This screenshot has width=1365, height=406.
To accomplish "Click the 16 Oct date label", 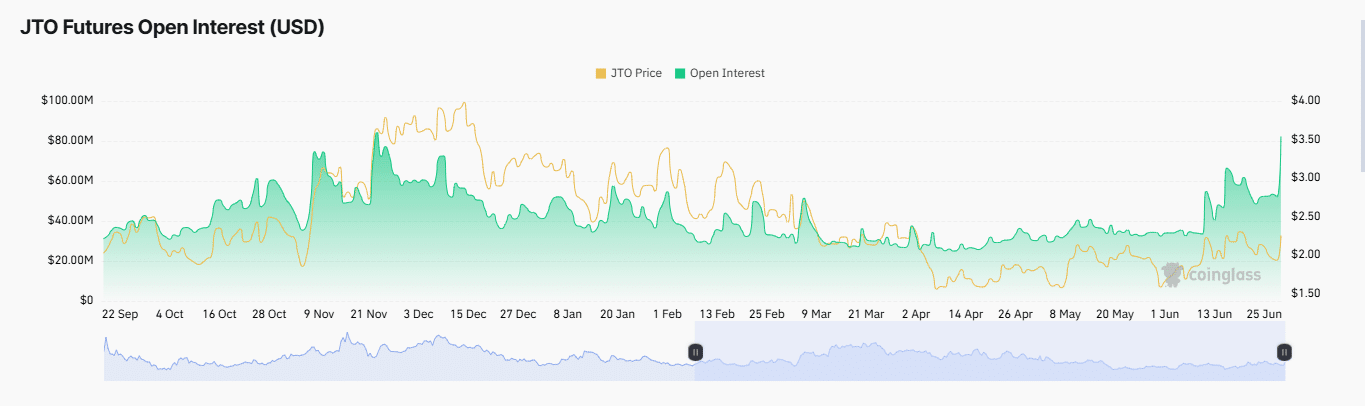I will 220,314.
